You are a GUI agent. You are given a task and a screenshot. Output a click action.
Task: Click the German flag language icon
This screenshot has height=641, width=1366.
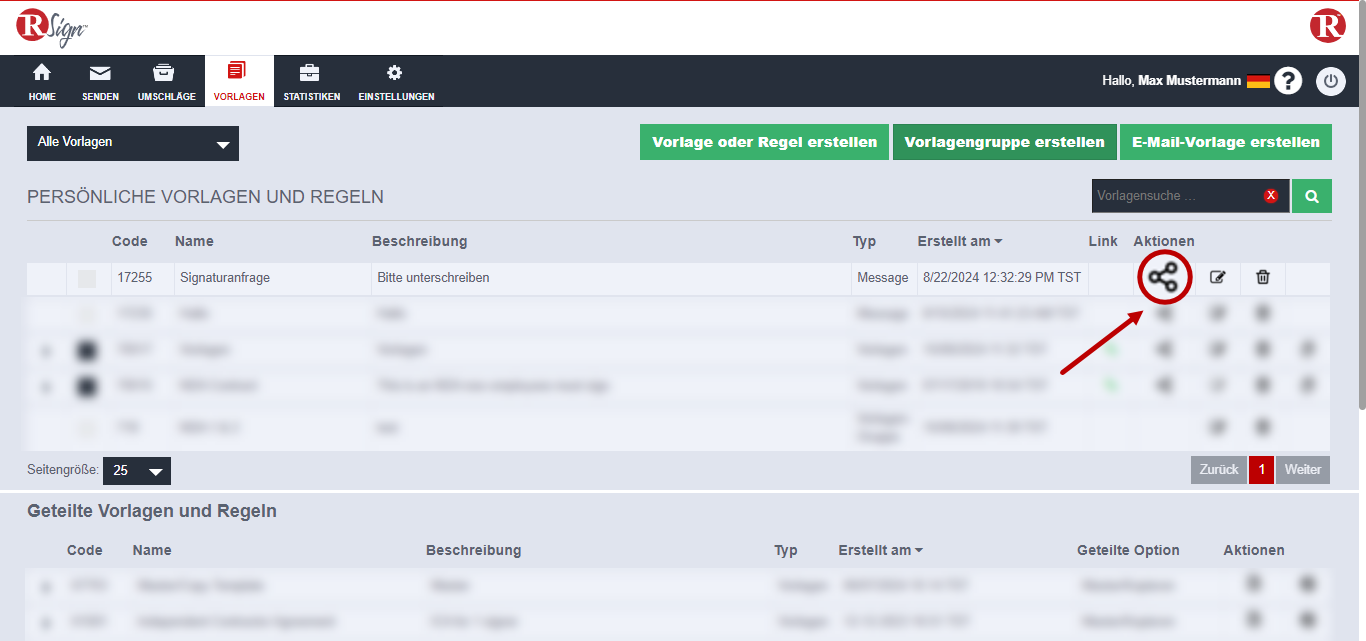coord(1258,81)
